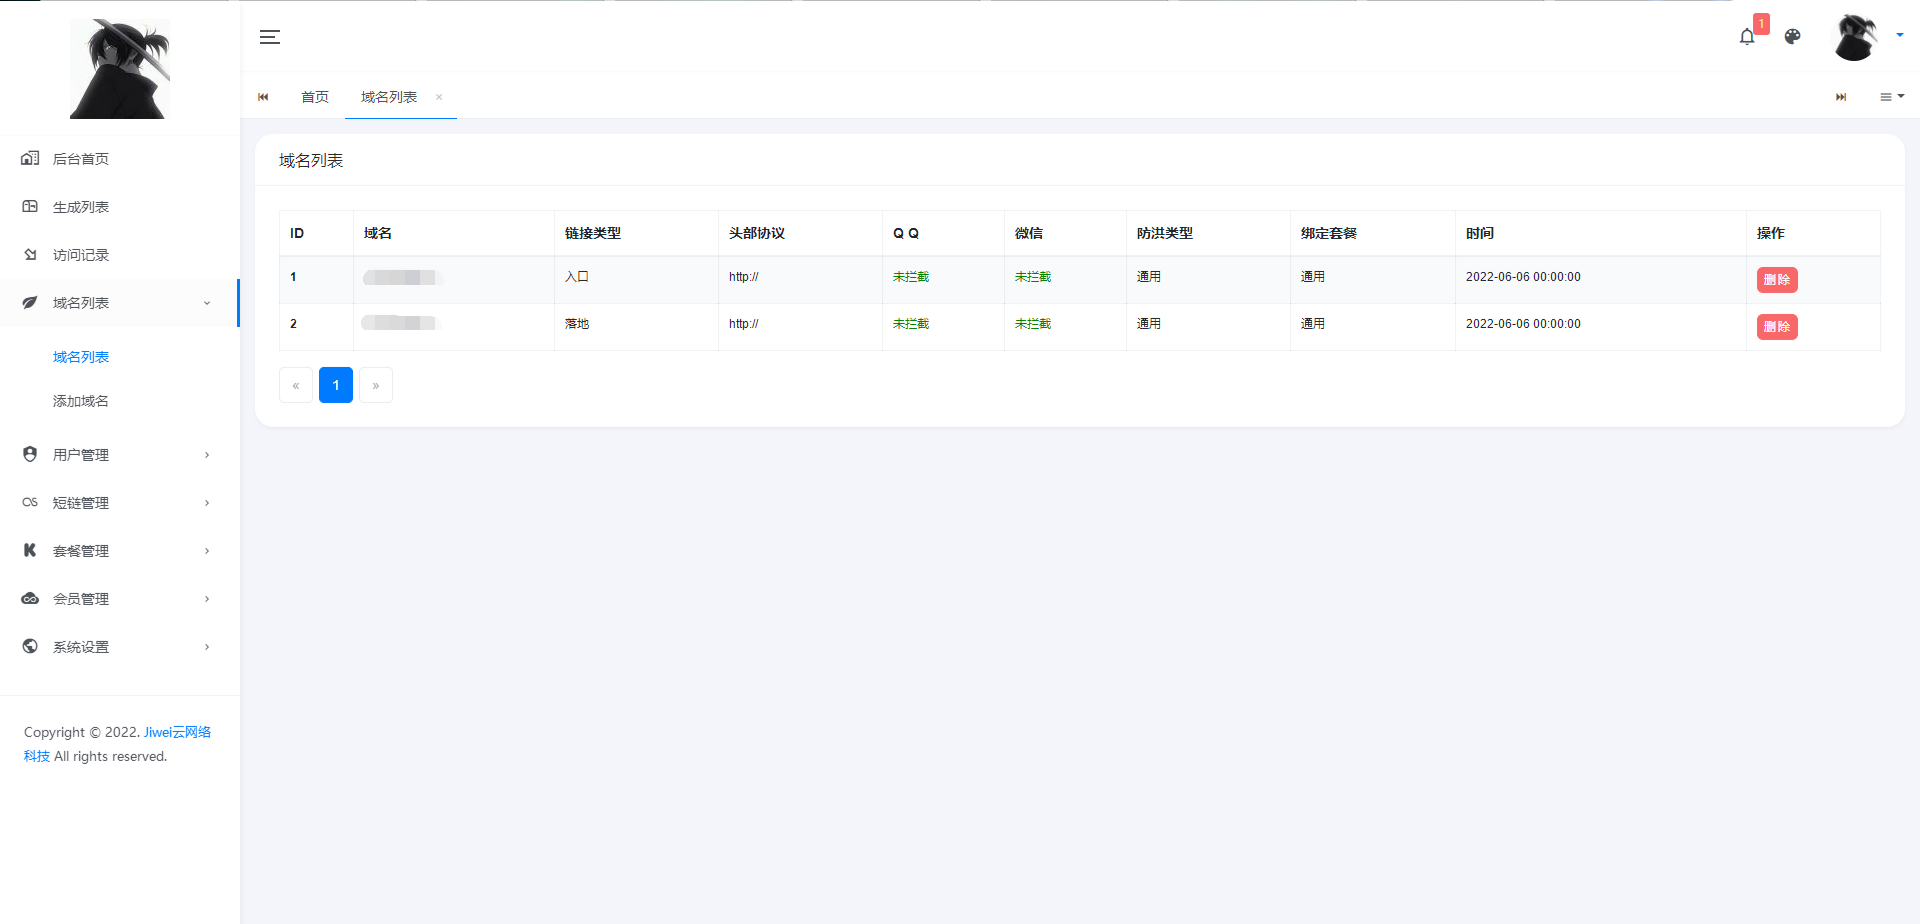Screen dimensions: 1920x924
Task: Click the 套餐管理 sidebar icon
Action: 30,550
